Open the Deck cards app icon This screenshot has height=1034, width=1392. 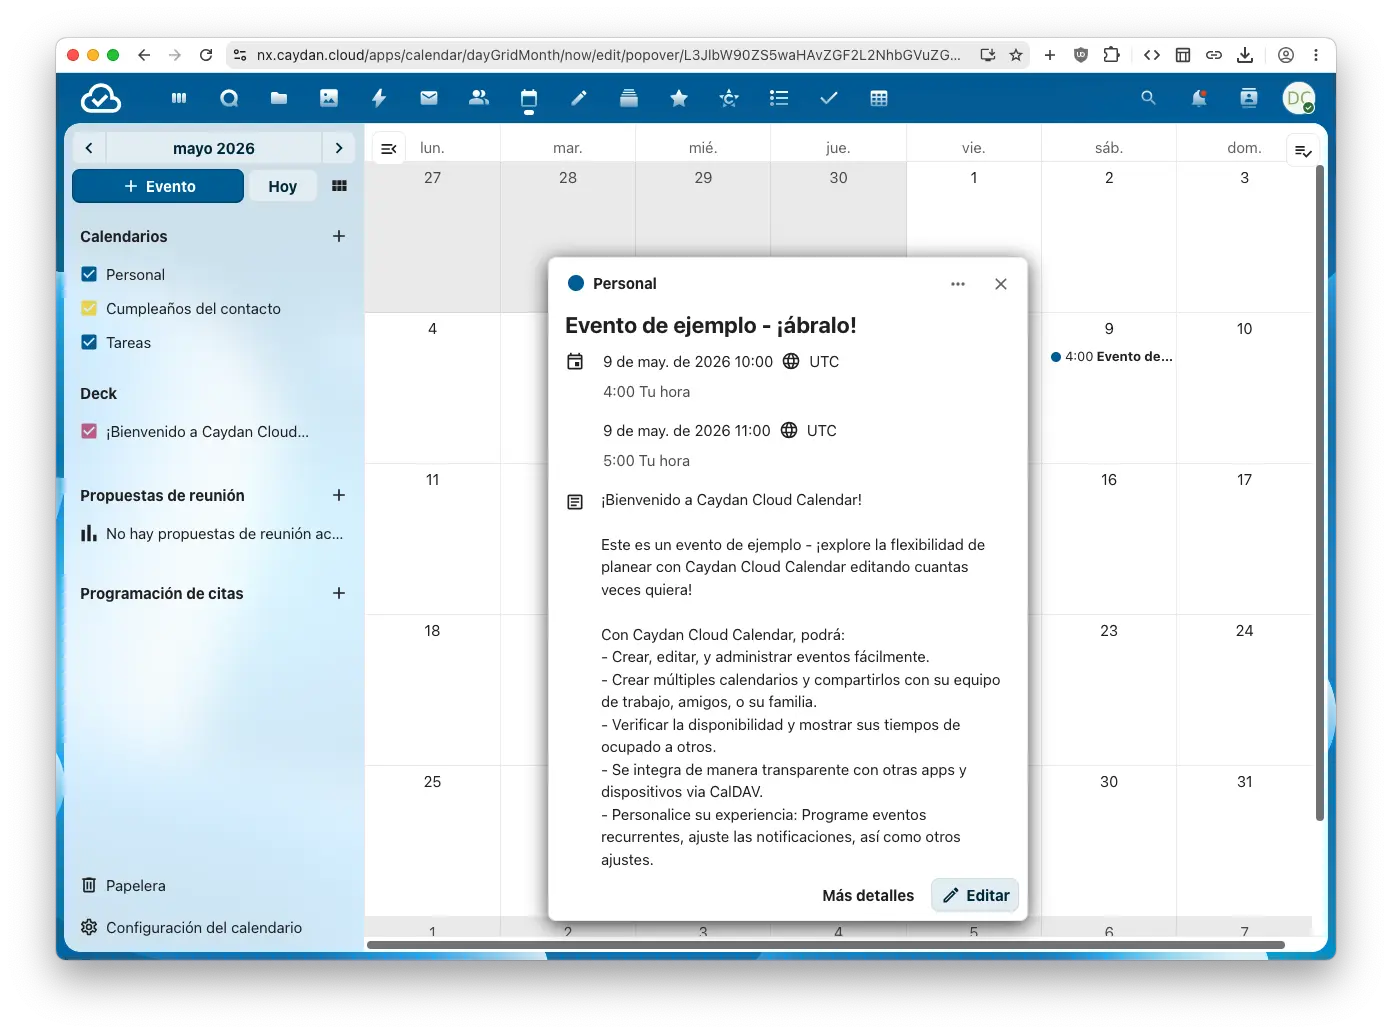629,98
